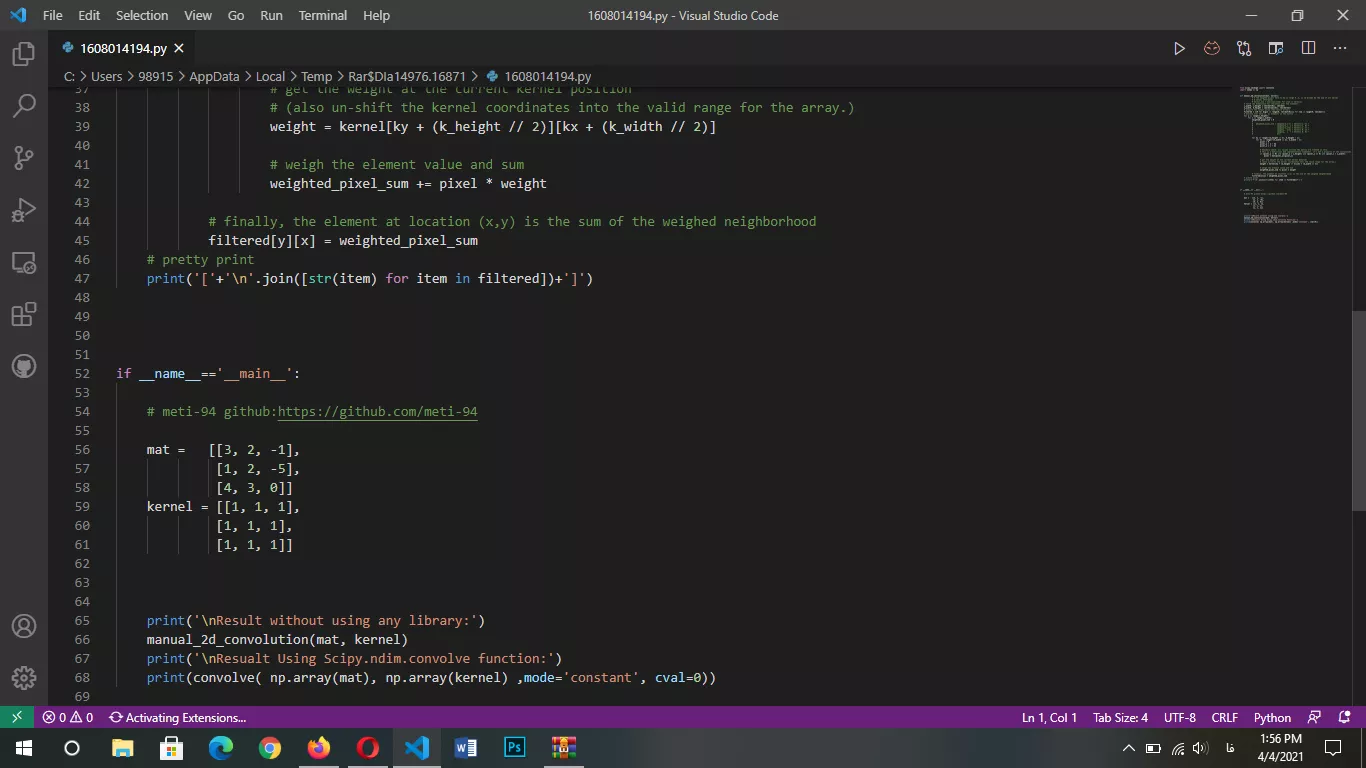Open the Selection menu

[x=142, y=15]
